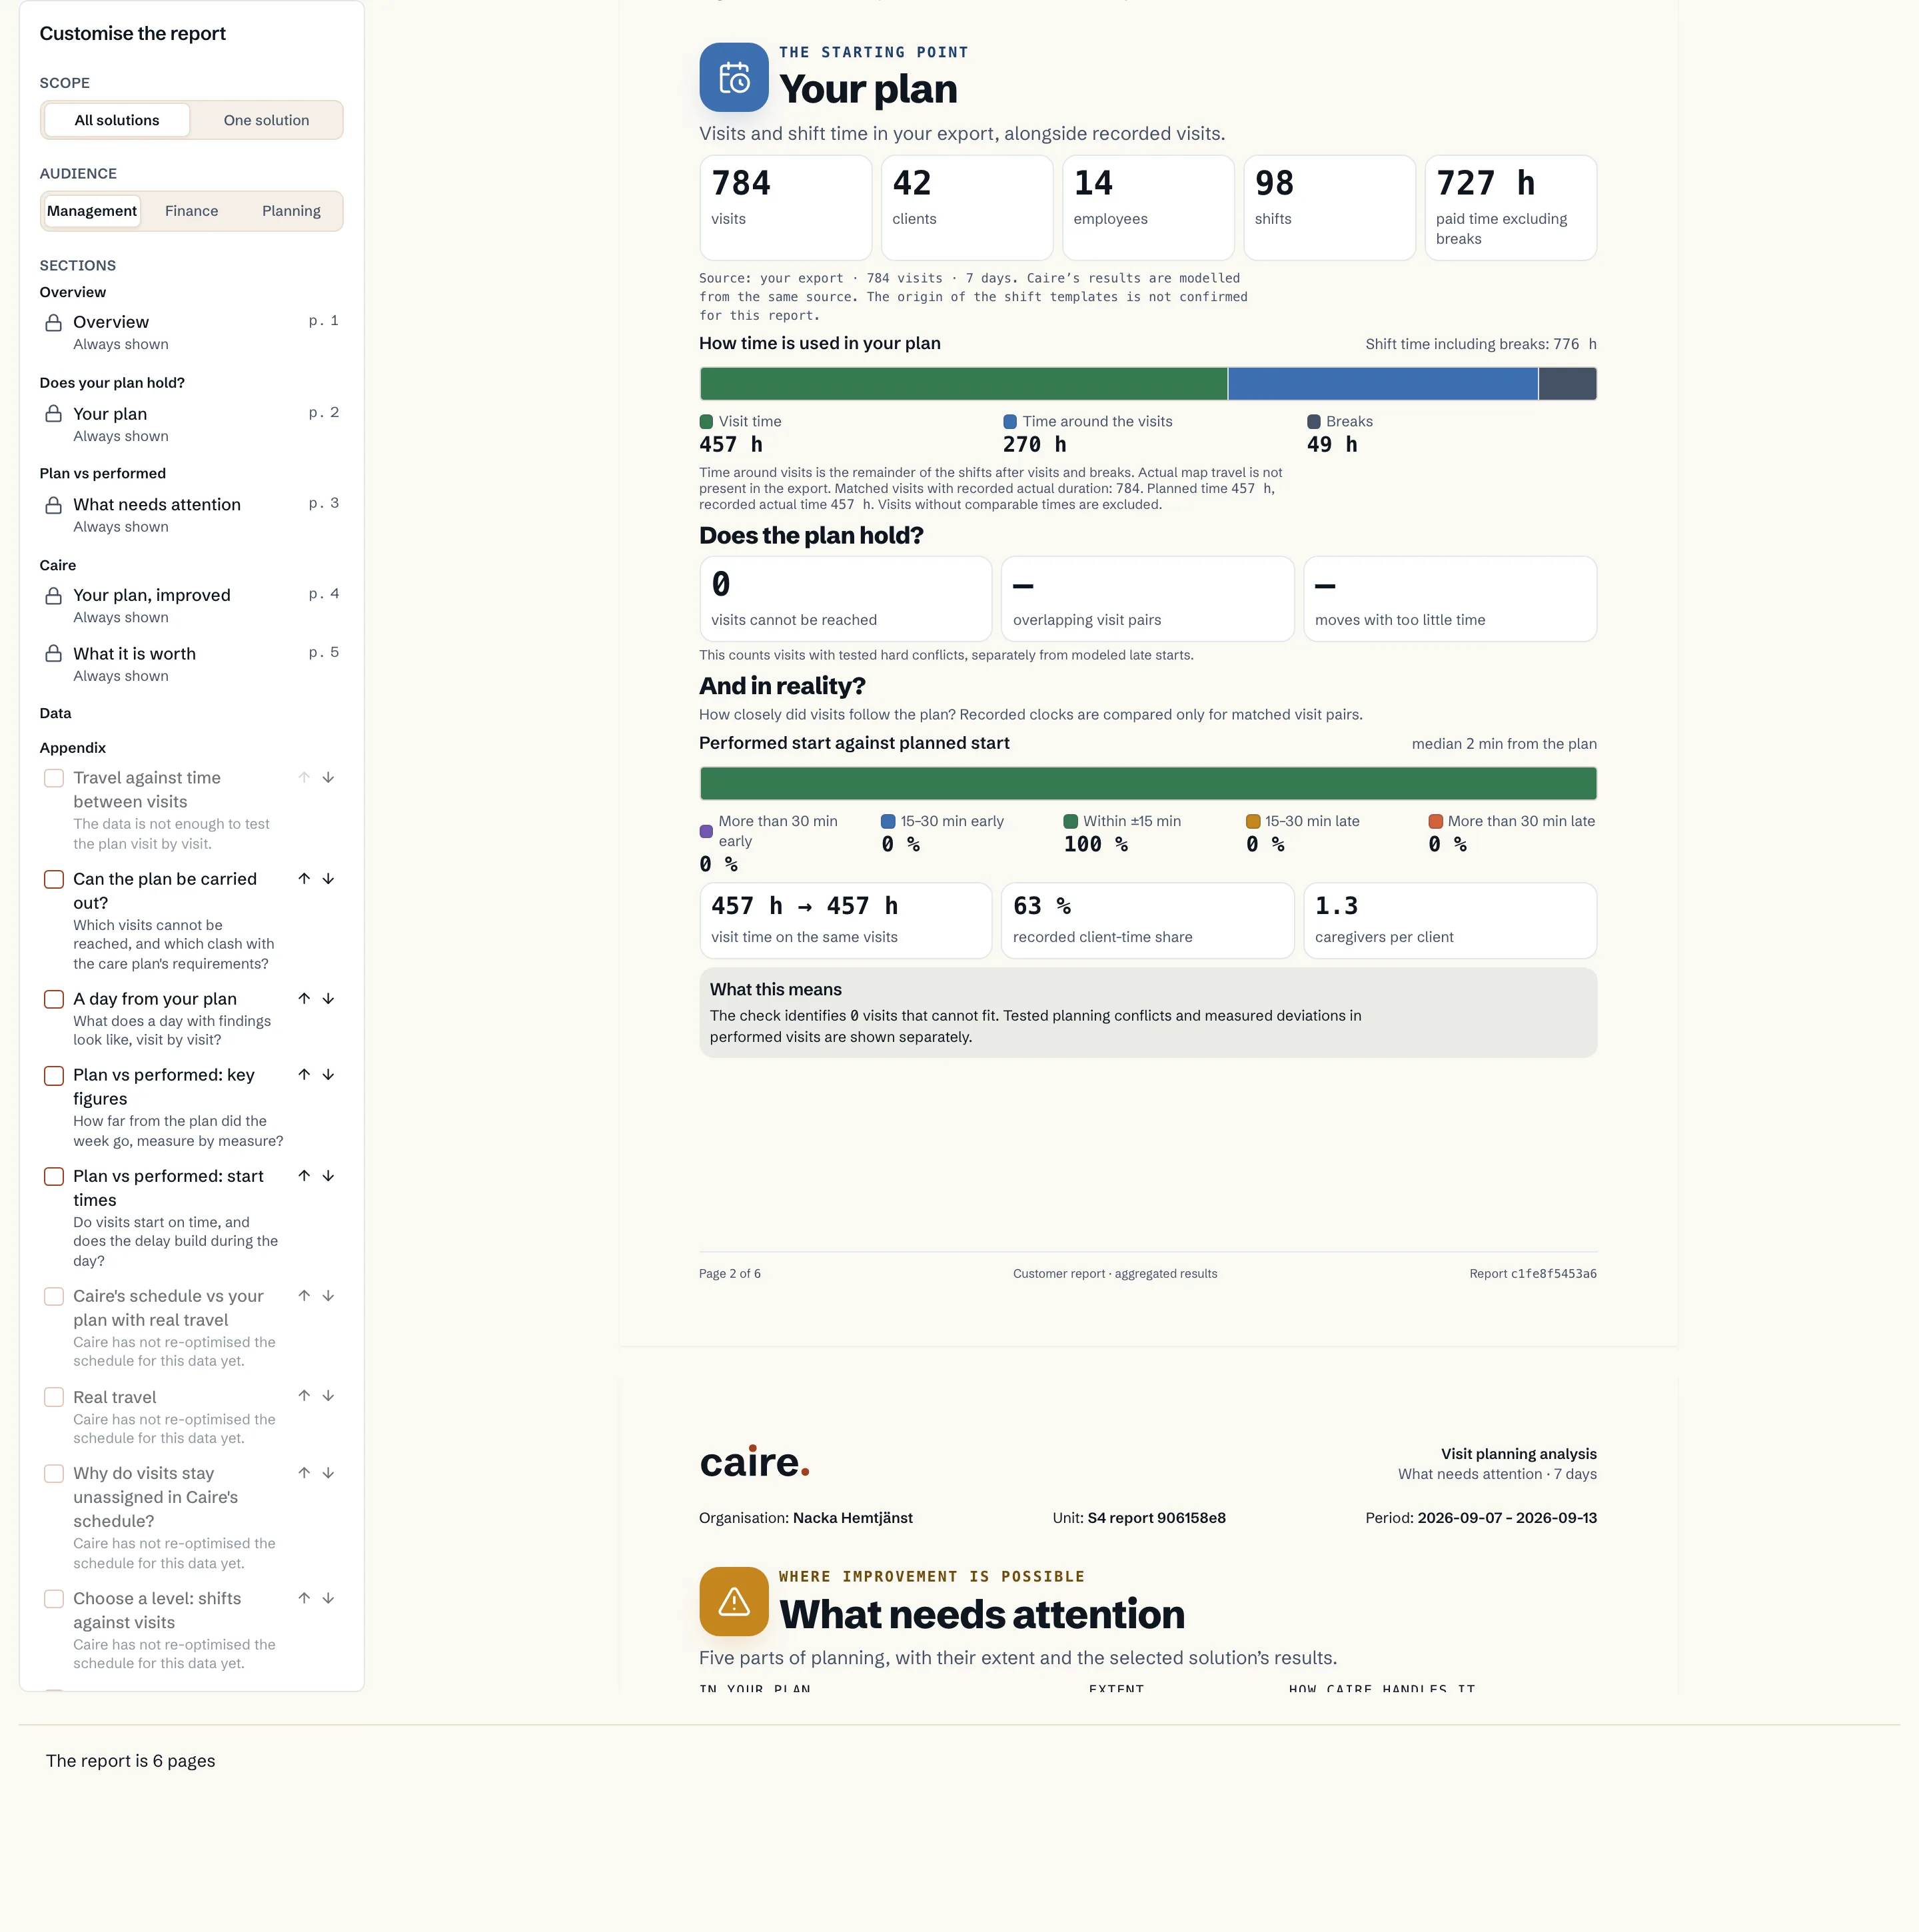Move 'Plan vs performed: start times' down
This screenshot has width=1919, height=1932.
[328, 1176]
